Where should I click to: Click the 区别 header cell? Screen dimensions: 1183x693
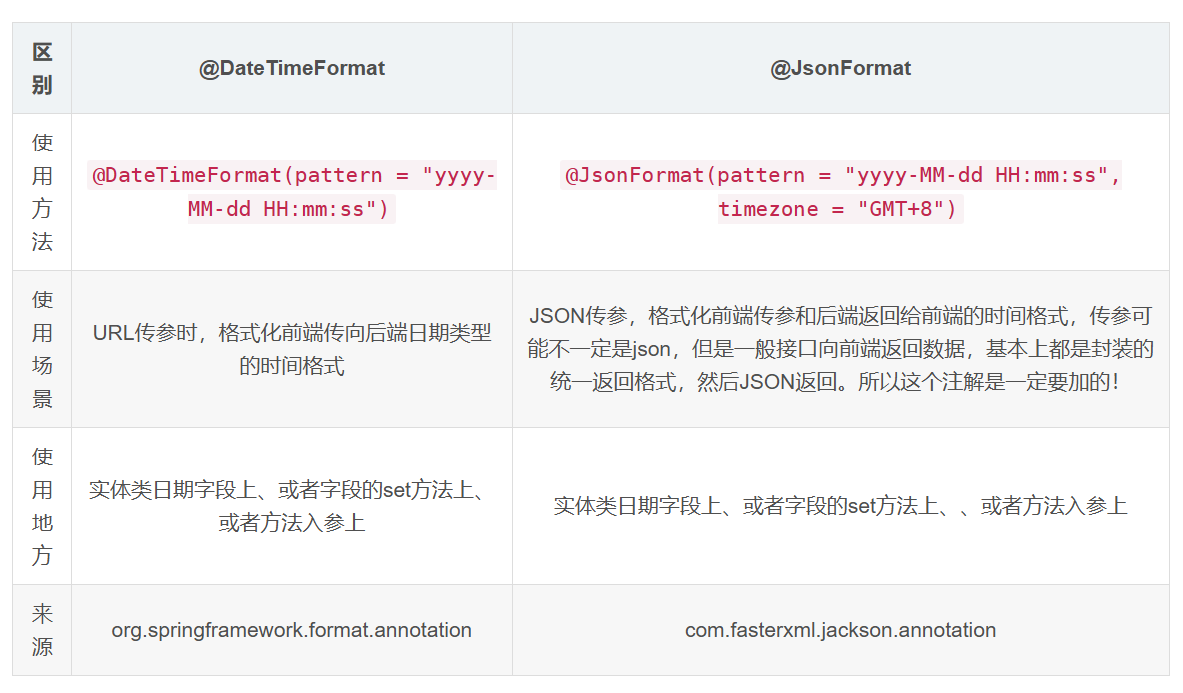(x=42, y=69)
